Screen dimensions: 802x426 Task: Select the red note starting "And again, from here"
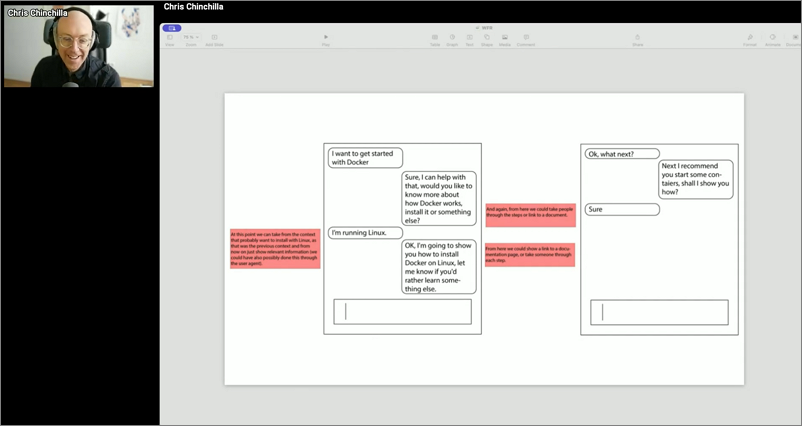(x=530, y=215)
